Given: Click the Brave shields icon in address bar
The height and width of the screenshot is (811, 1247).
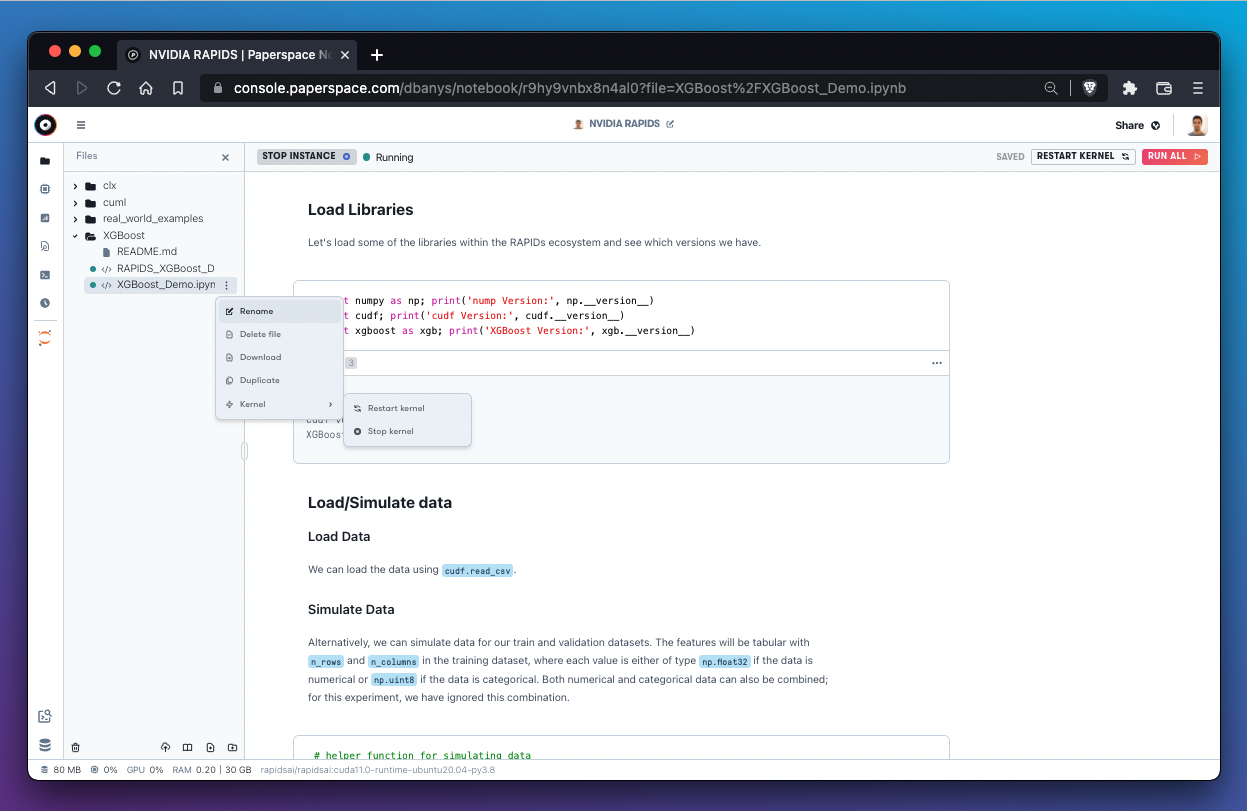Looking at the screenshot, I should [1090, 88].
